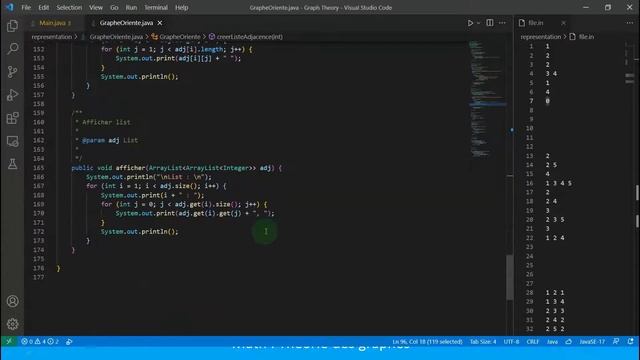Change the UTF-8 file encoding

[511, 341]
